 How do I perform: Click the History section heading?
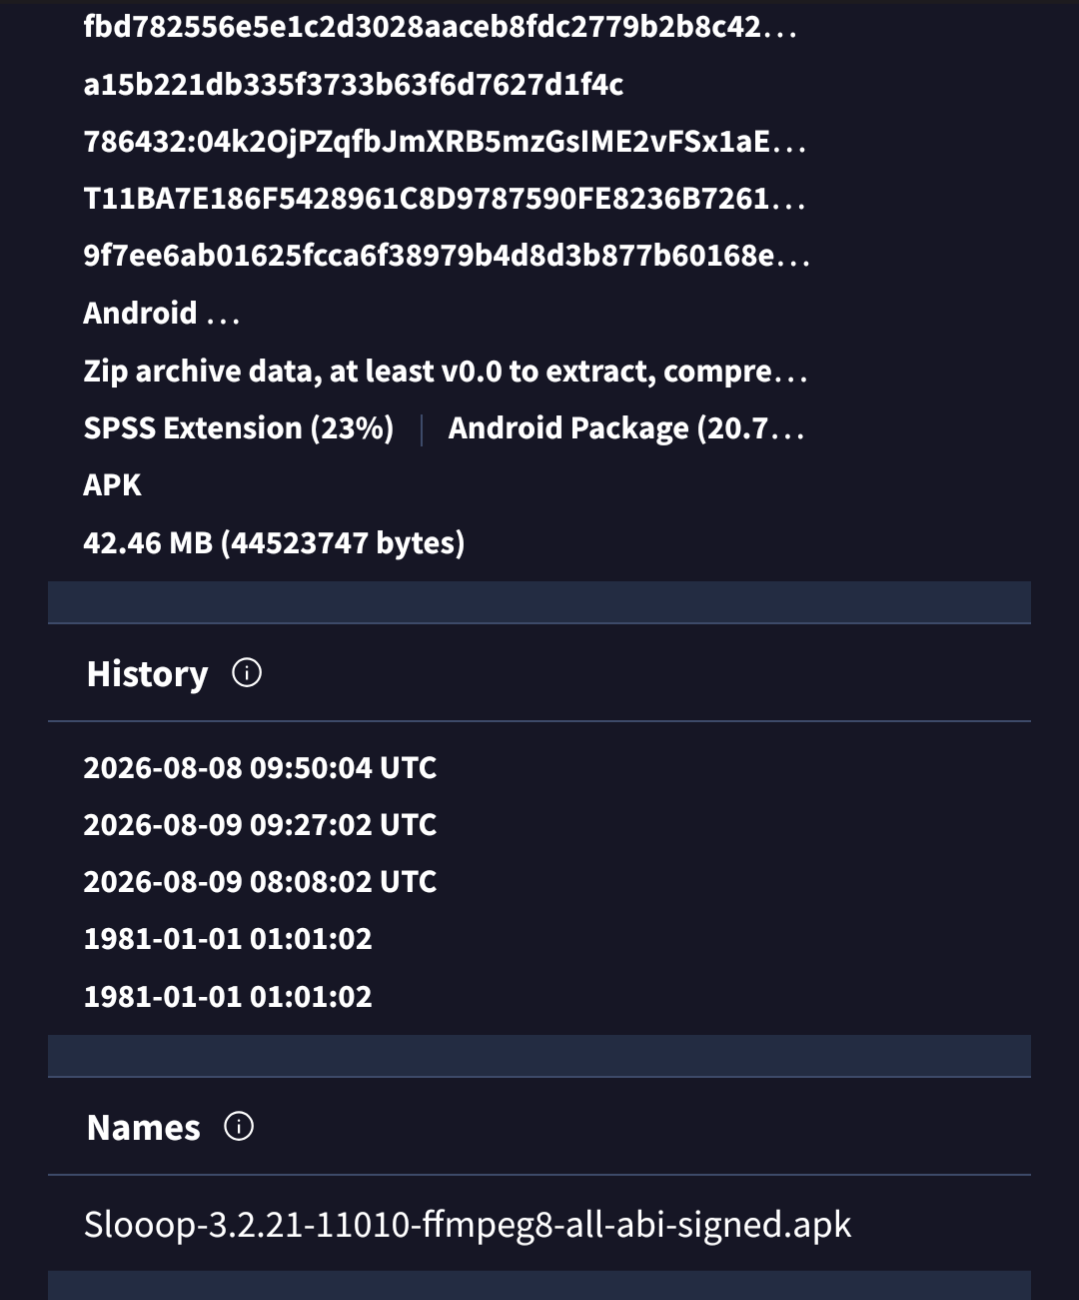[147, 674]
